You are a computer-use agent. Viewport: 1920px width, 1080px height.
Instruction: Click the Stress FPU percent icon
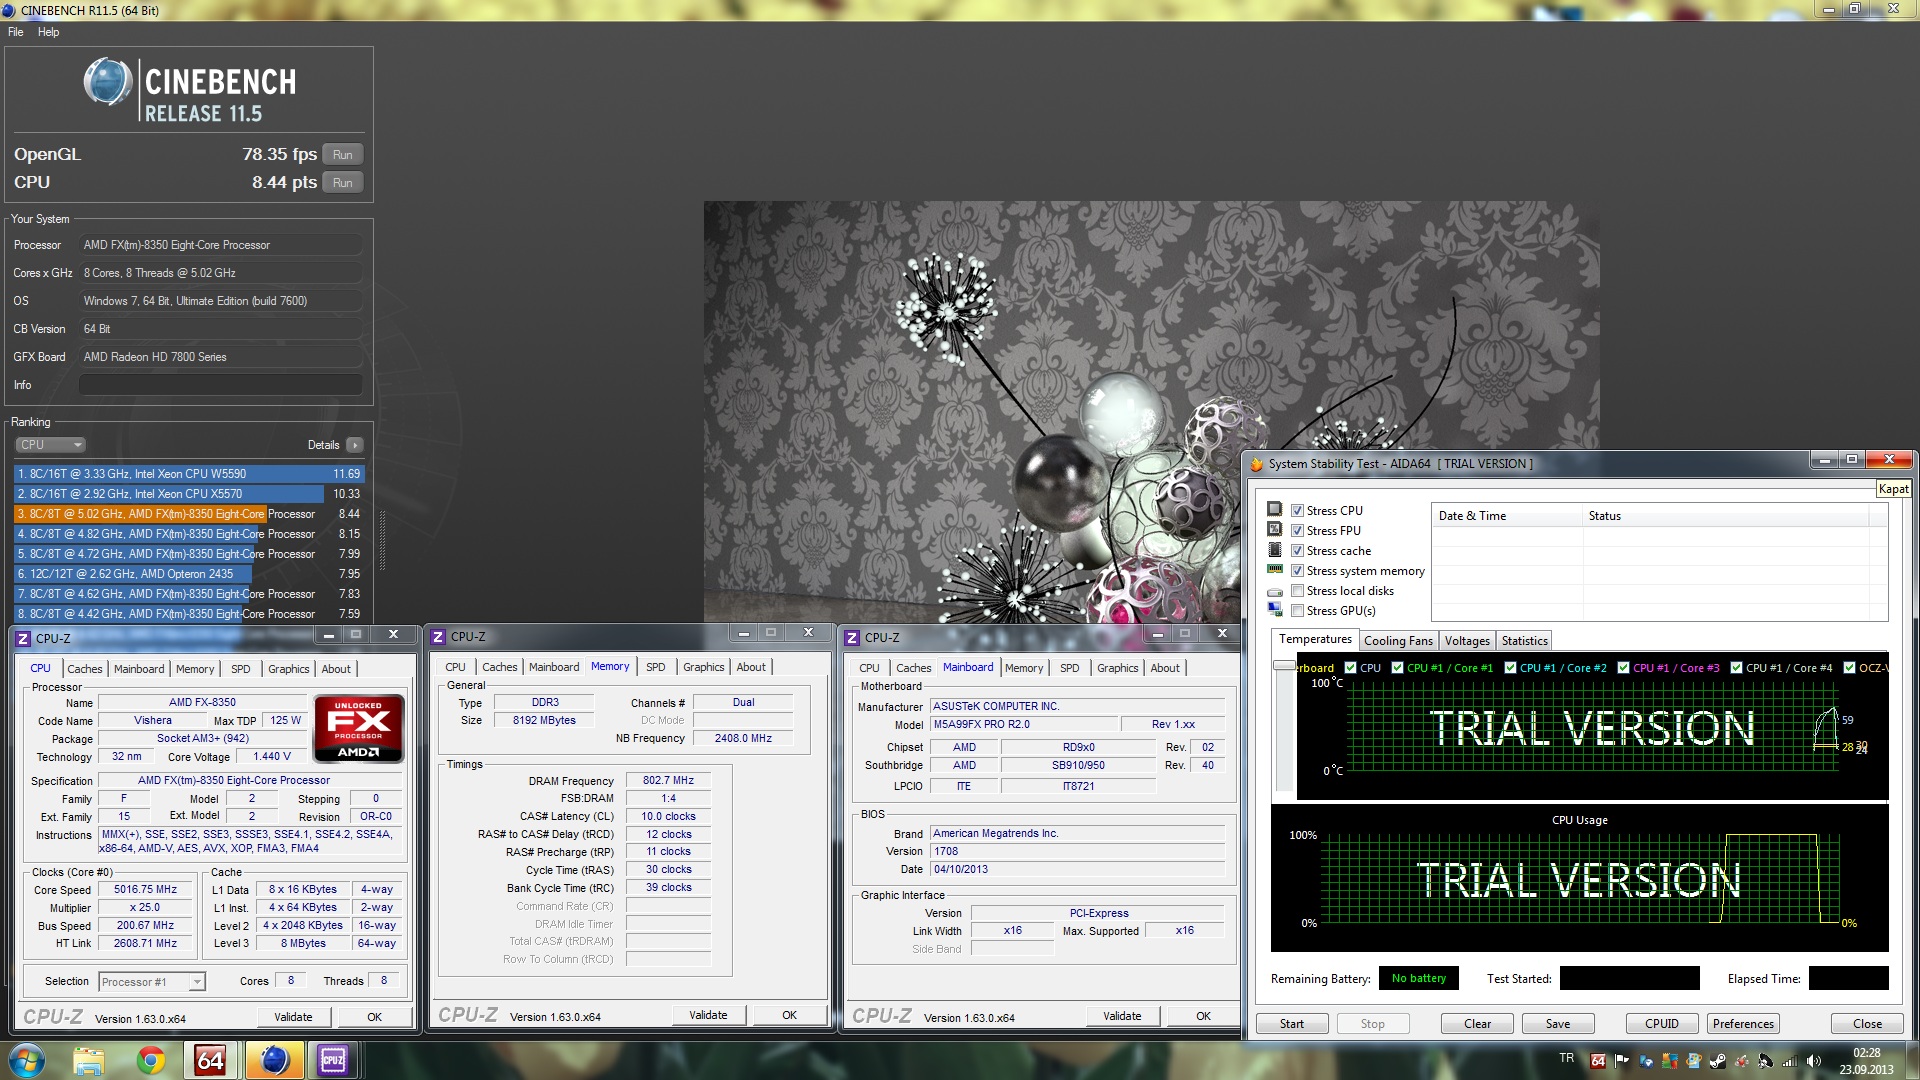click(x=1274, y=529)
